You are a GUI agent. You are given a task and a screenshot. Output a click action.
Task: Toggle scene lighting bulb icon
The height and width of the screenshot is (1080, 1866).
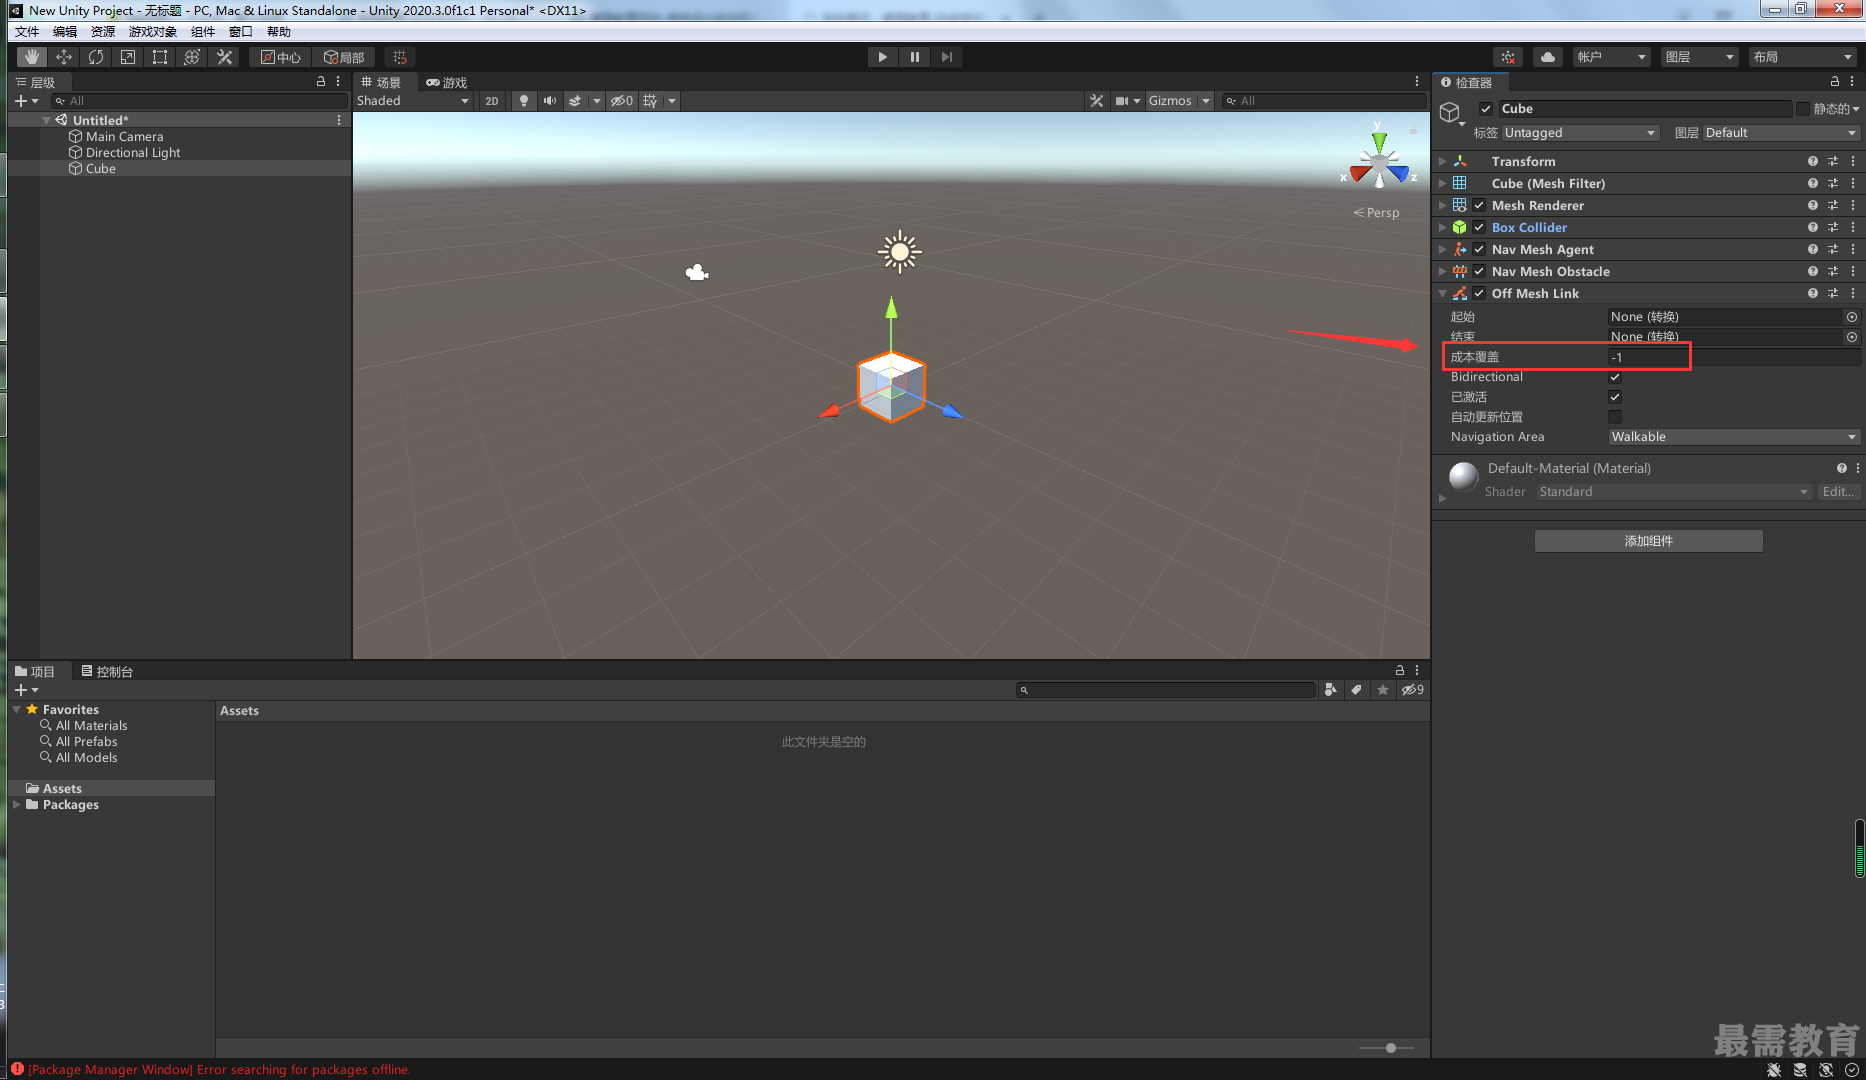pyautogui.click(x=523, y=101)
